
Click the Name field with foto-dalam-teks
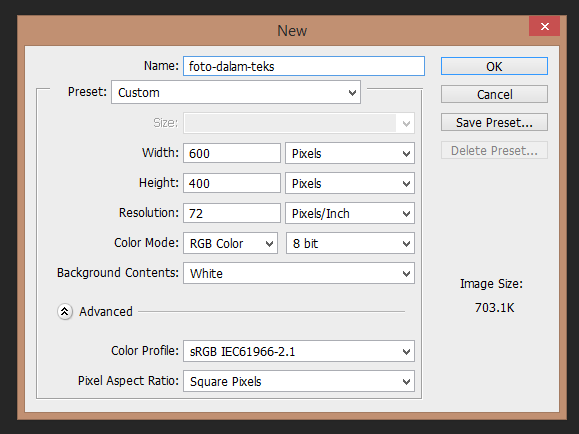304,66
